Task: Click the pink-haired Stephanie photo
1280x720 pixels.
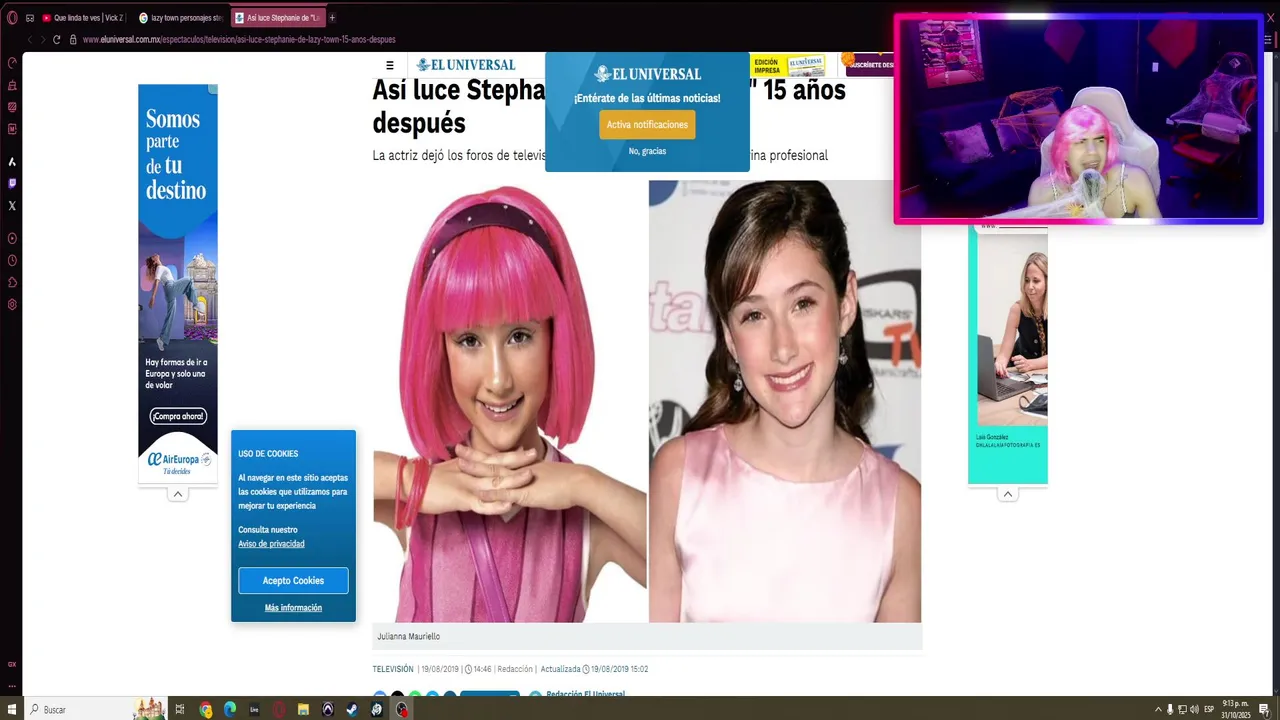Action: tap(510, 402)
